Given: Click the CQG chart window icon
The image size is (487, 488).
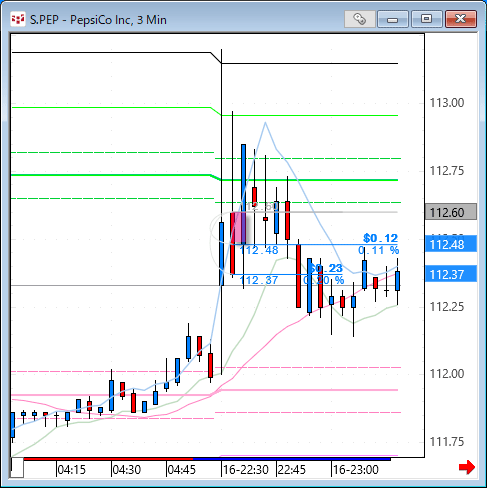Looking at the screenshot, I should (17, 19).
